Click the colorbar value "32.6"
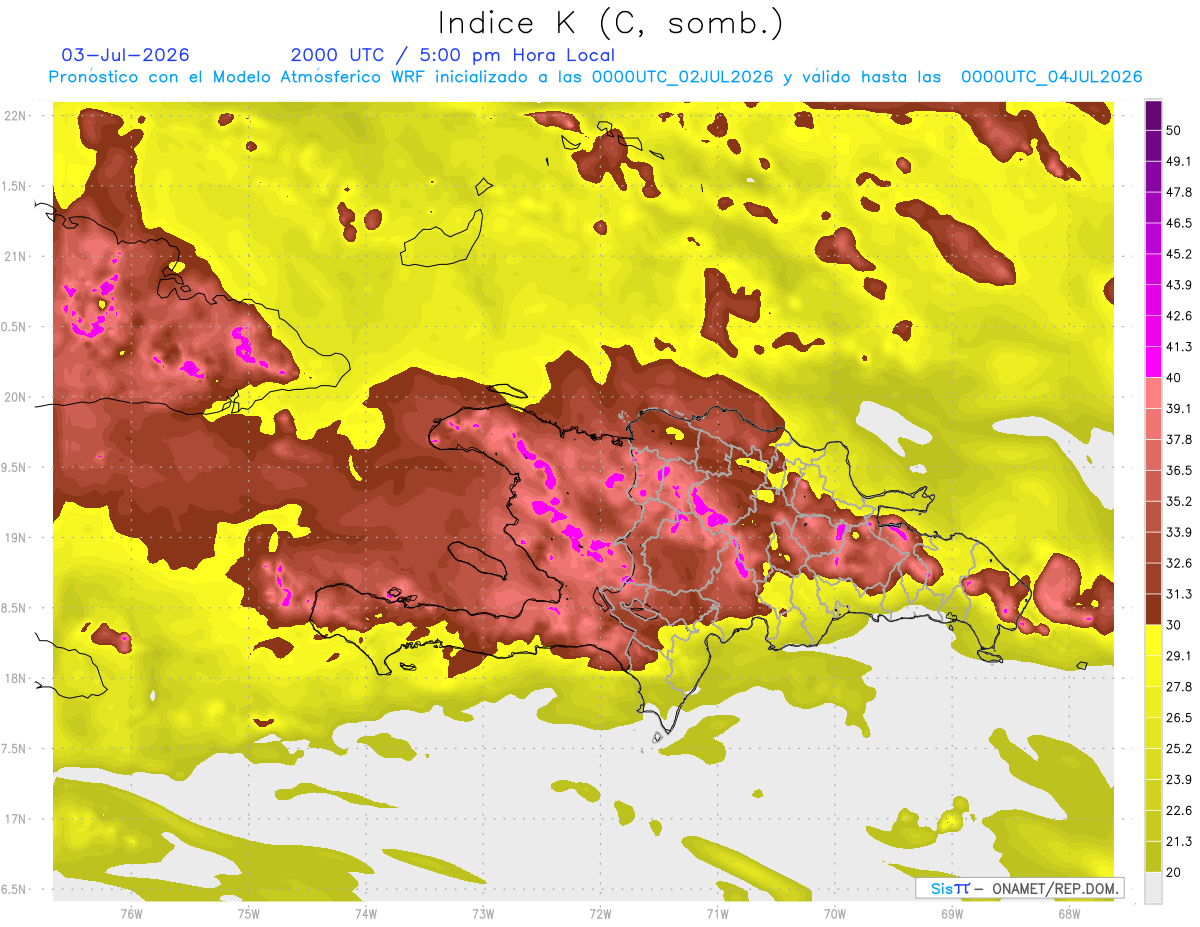This screenshot has width=1200, height=927. click(1180, 563)
